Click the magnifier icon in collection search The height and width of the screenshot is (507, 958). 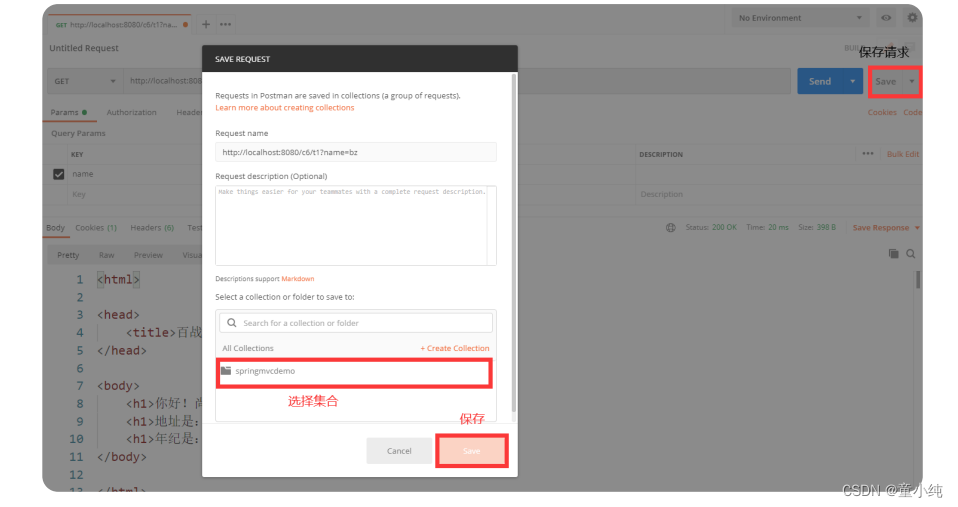[x=232, y=323]
